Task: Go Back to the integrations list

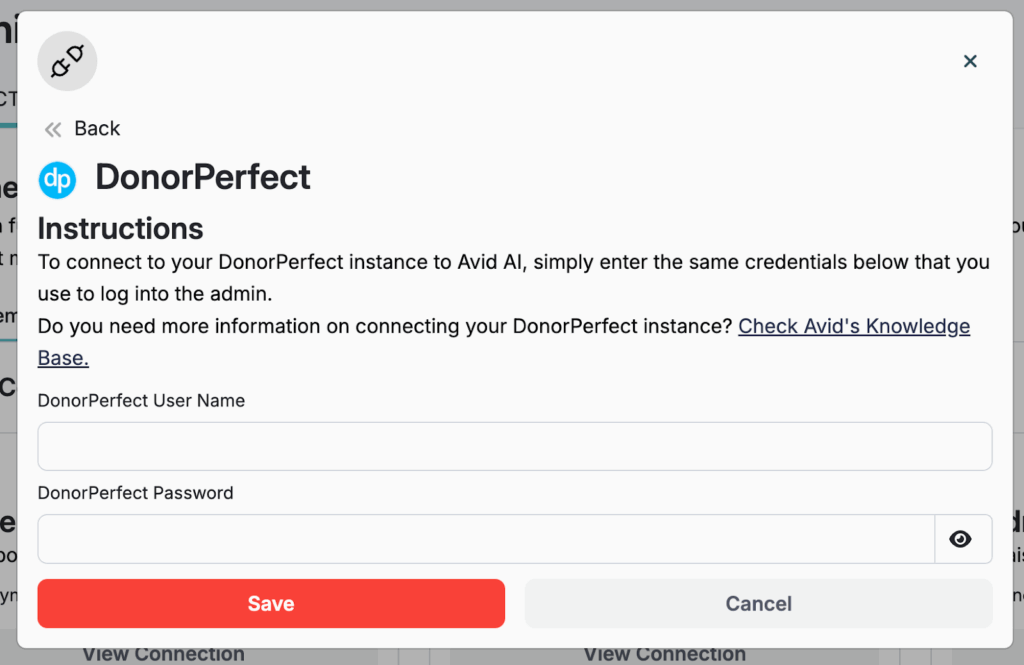Action: tap(96, 128)
